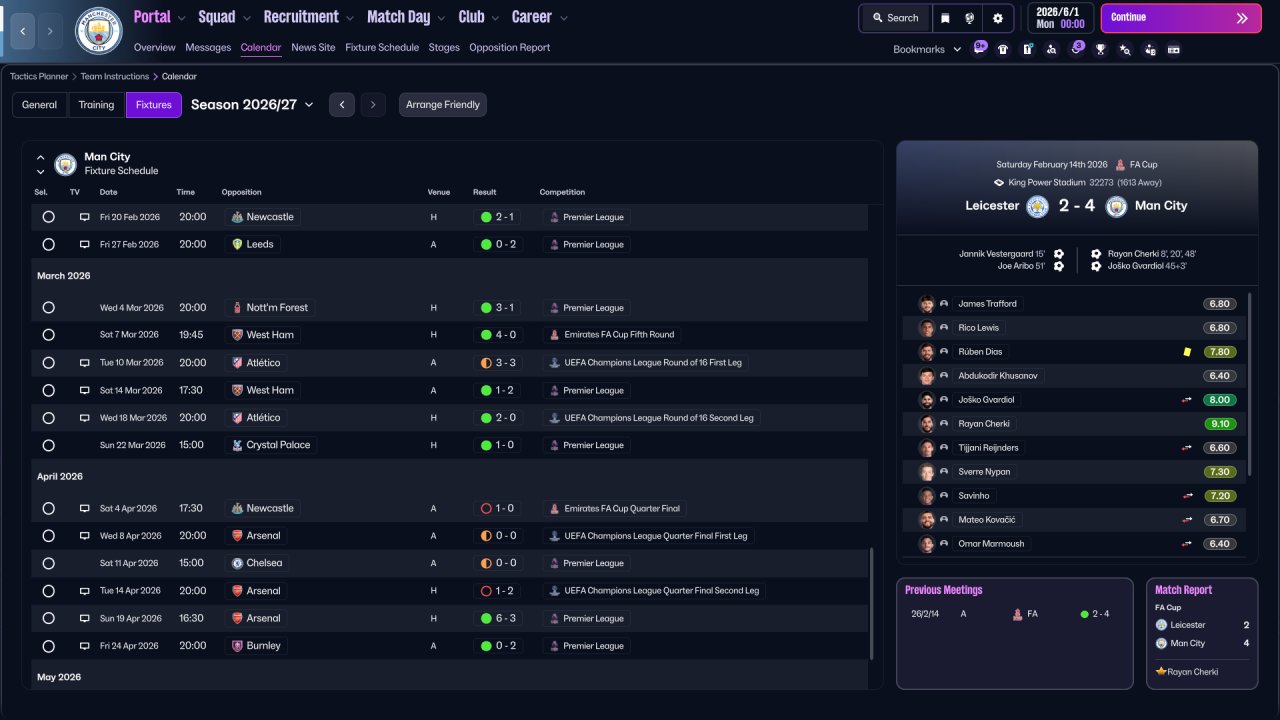Open the shortcut icon with purple 3 badge
Screen dimensions: 1280x720
(1076, 48)
